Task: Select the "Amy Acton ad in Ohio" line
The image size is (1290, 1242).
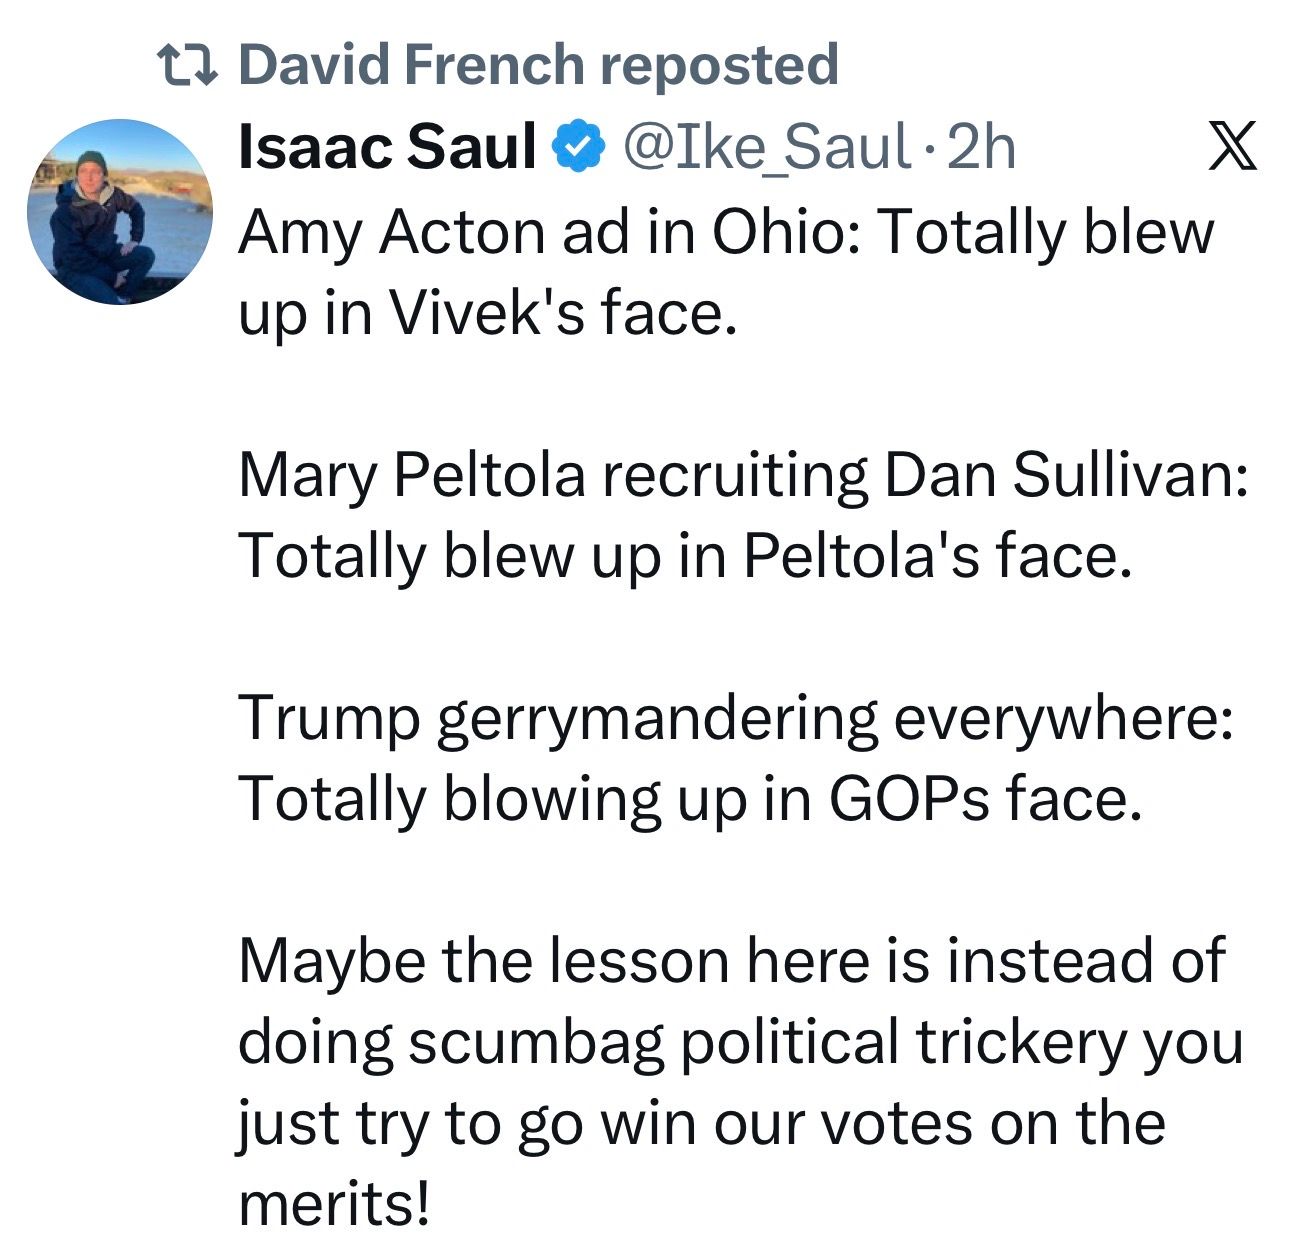Action: coord(726,233)
